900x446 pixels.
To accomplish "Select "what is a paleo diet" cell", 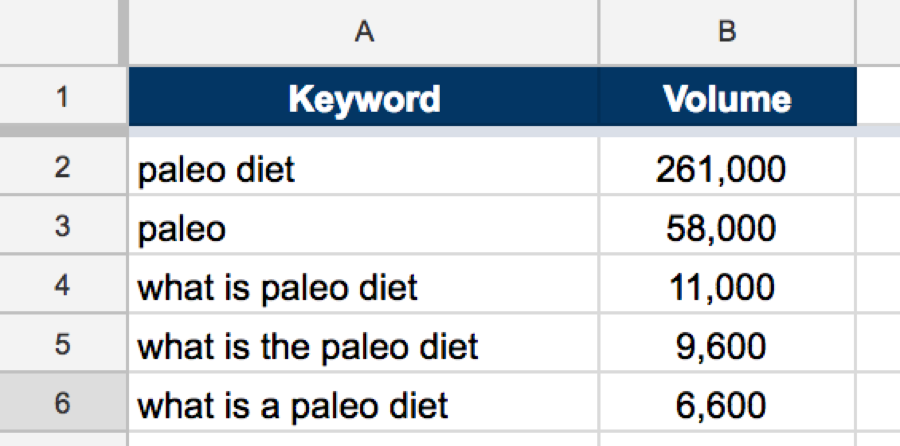I will coord(364,406).
